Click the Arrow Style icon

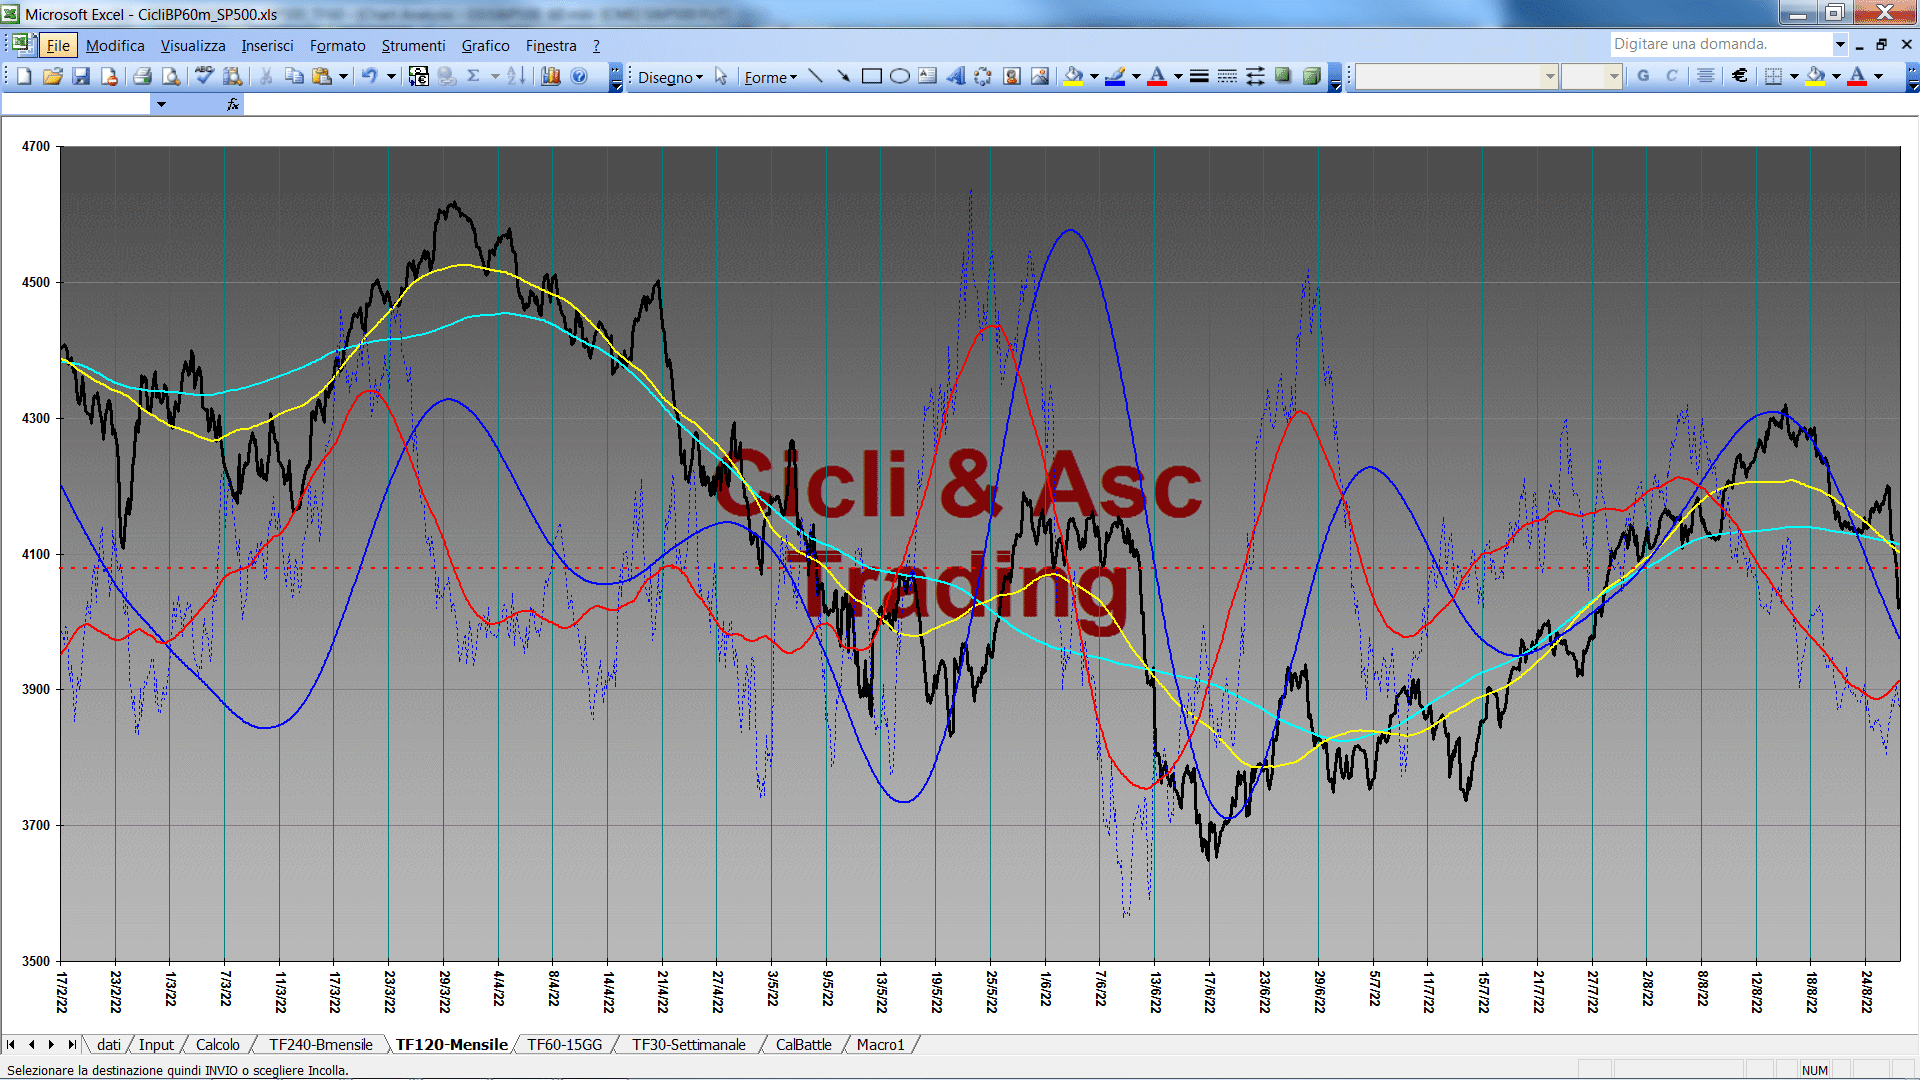1255,76
